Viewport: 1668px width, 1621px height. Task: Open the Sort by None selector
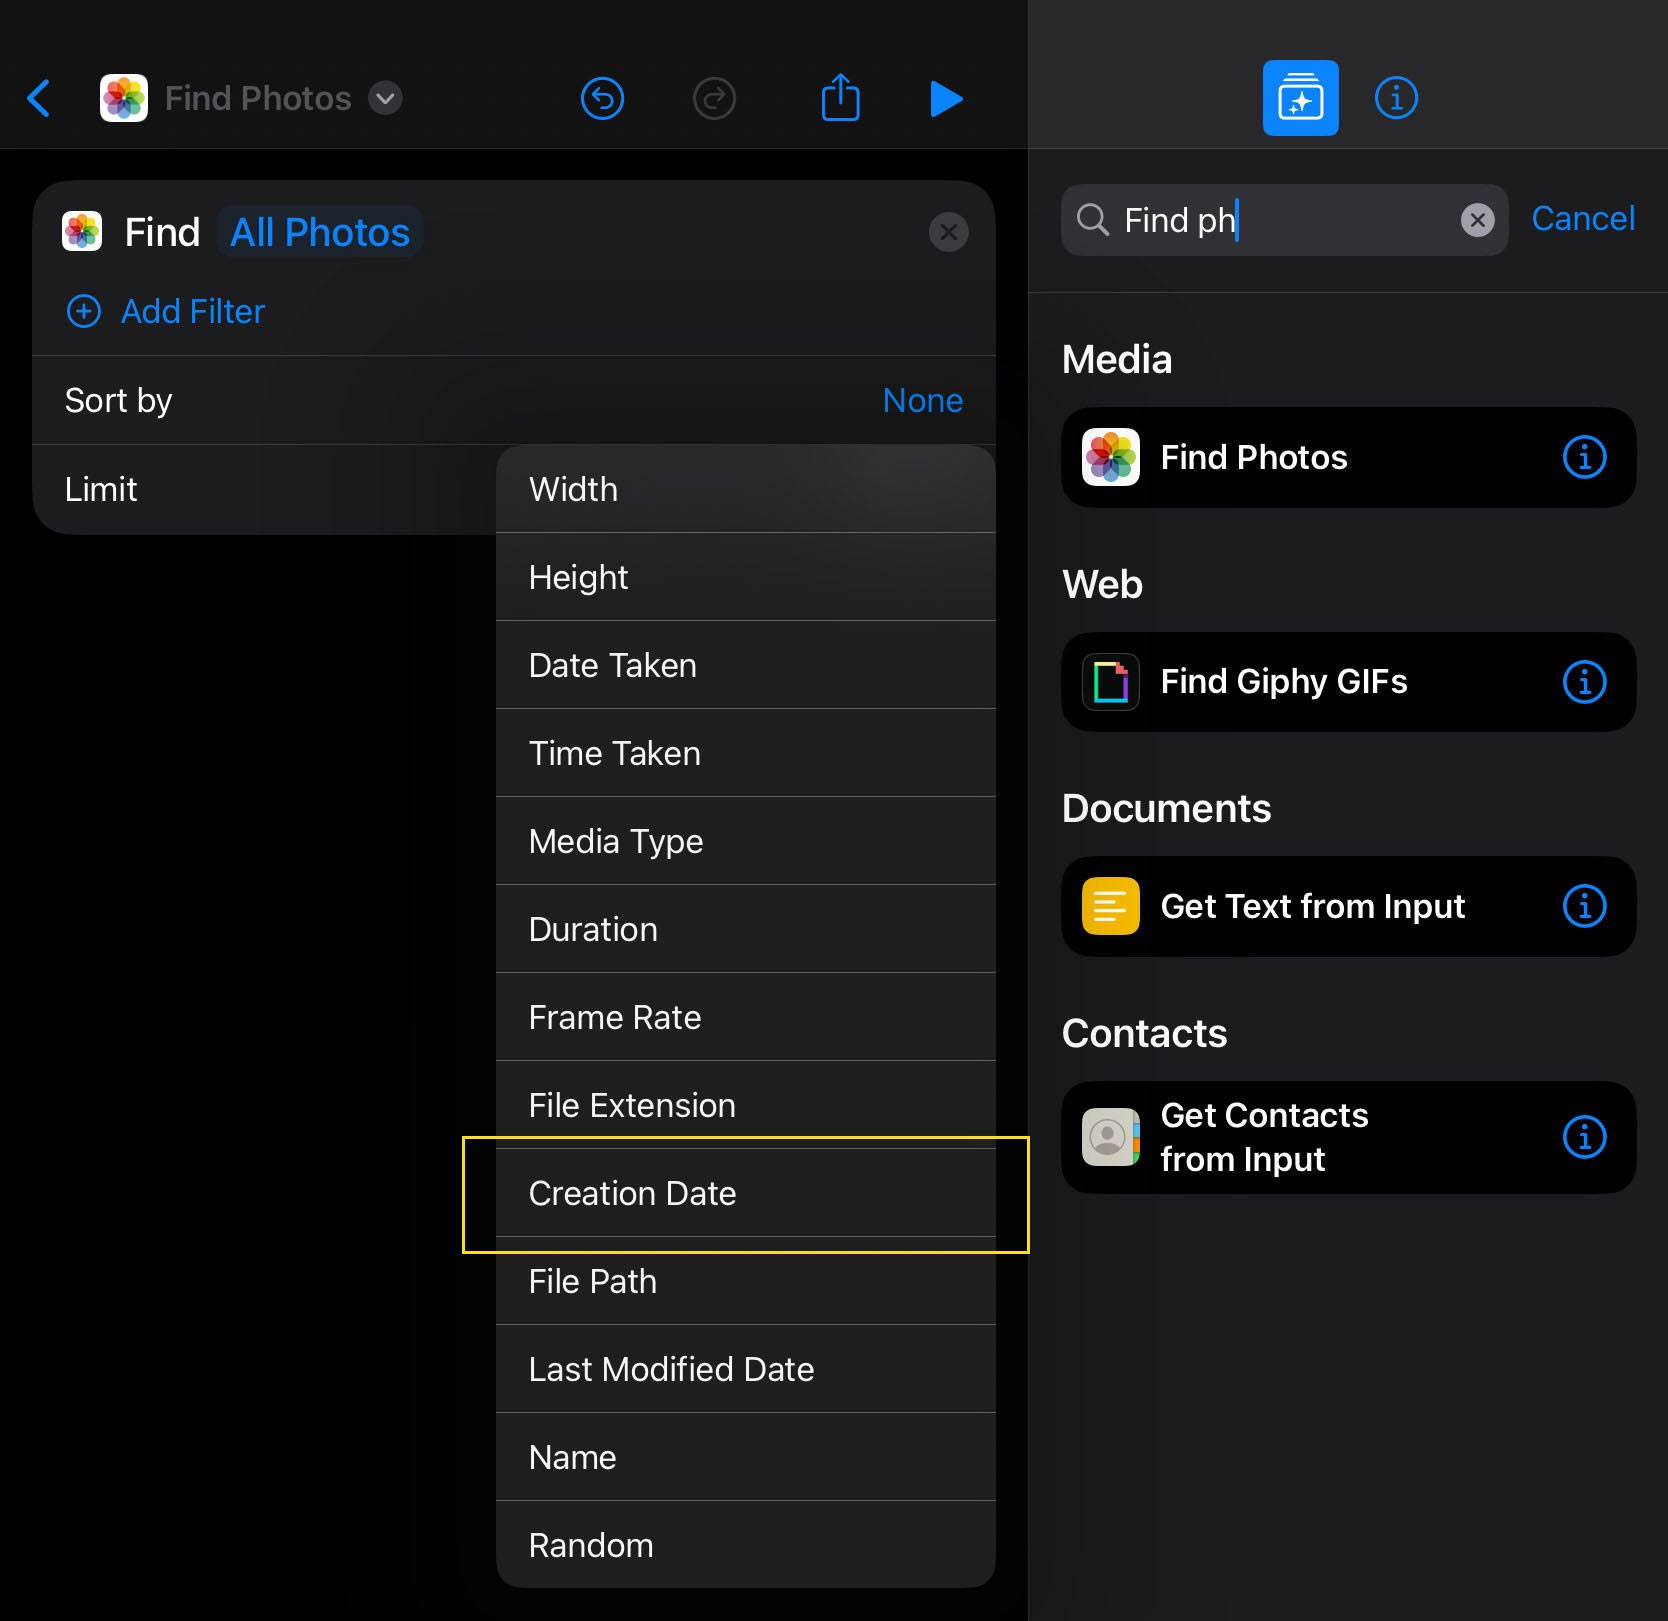[922, 400]
